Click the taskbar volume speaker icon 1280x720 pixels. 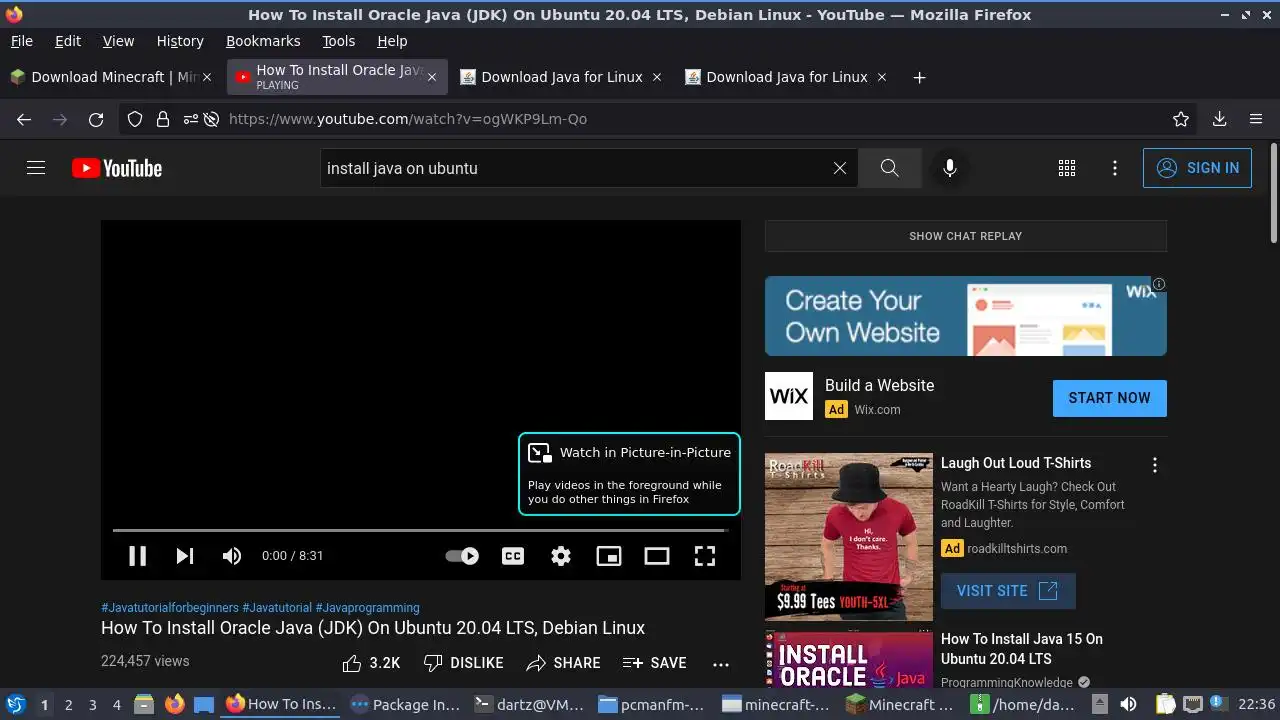tap(1128, 705)
